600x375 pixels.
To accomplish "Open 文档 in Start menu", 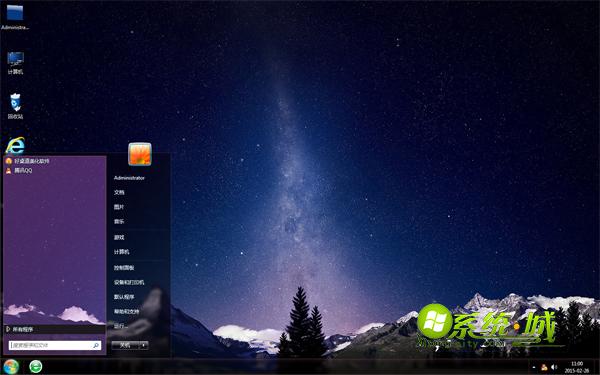I will [x=119, y=192].
